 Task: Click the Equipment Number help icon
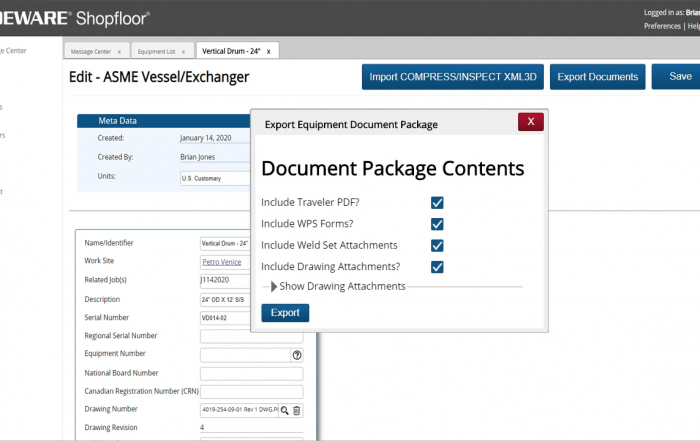point(297,354)
